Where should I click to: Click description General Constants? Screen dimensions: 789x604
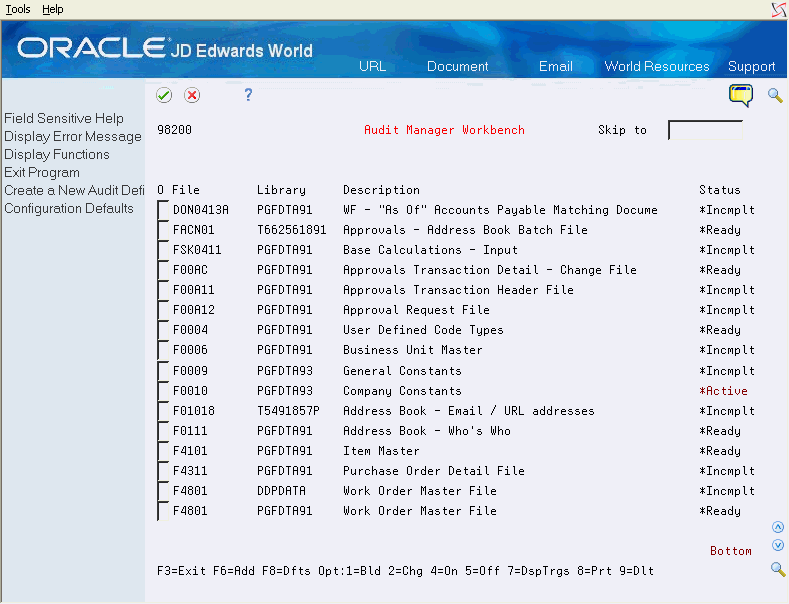click(402, 371)
